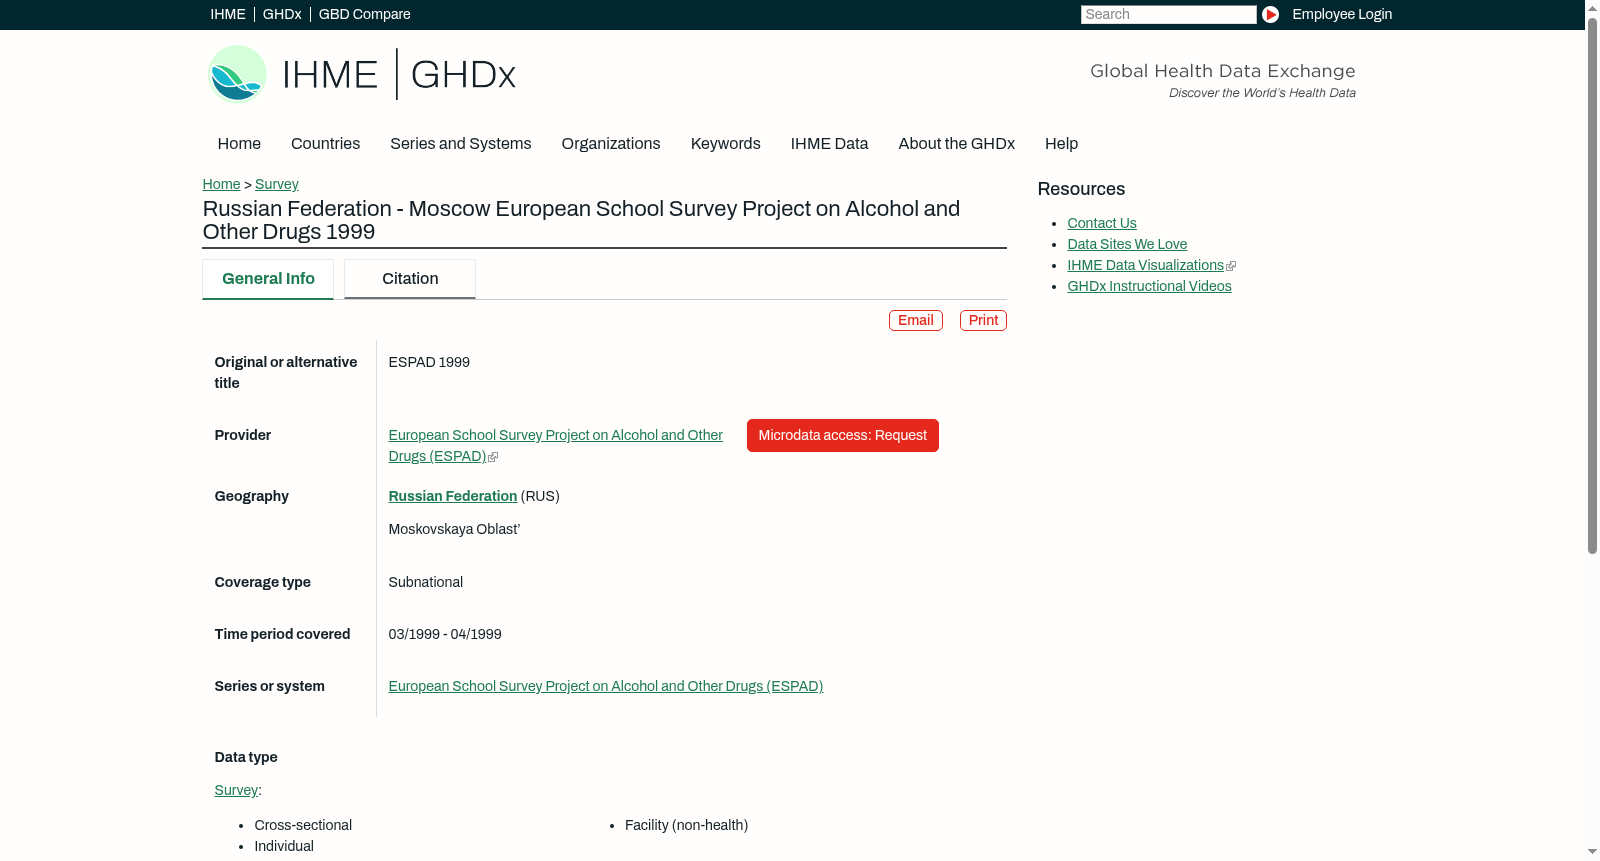Image resolution: width=1600 pixels, height=861 pixels.
Task: Click the external link icon beside ESPAD provider
Action: pos(493,457)
